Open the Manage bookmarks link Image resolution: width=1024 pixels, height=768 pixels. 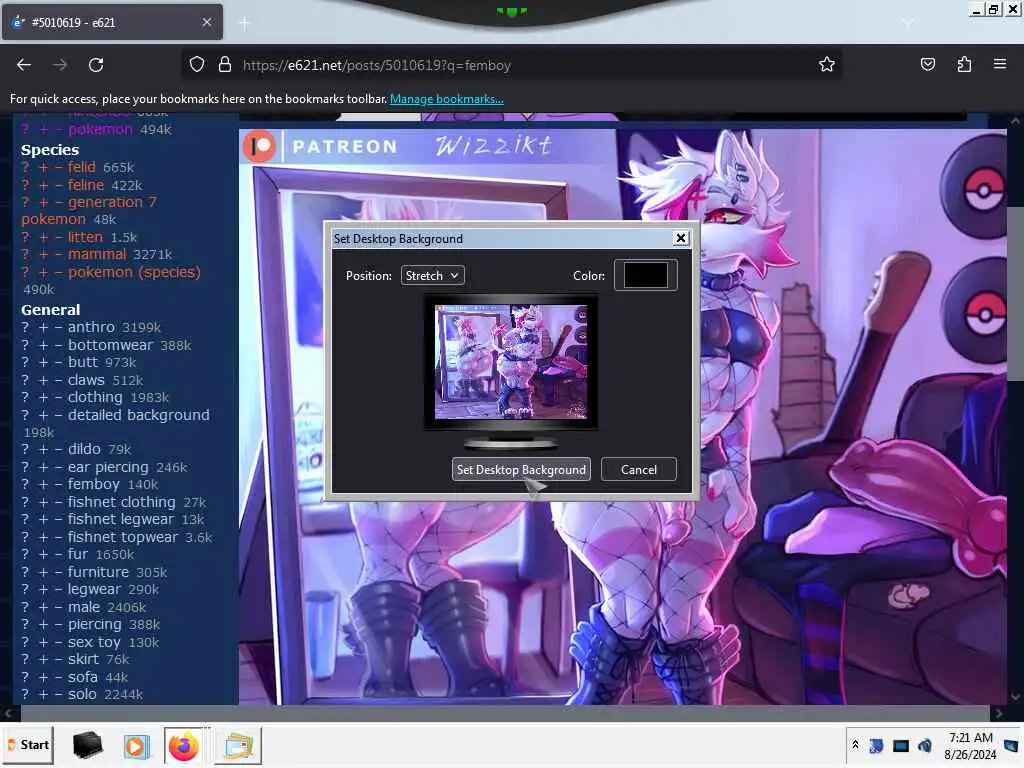(447, 99)
